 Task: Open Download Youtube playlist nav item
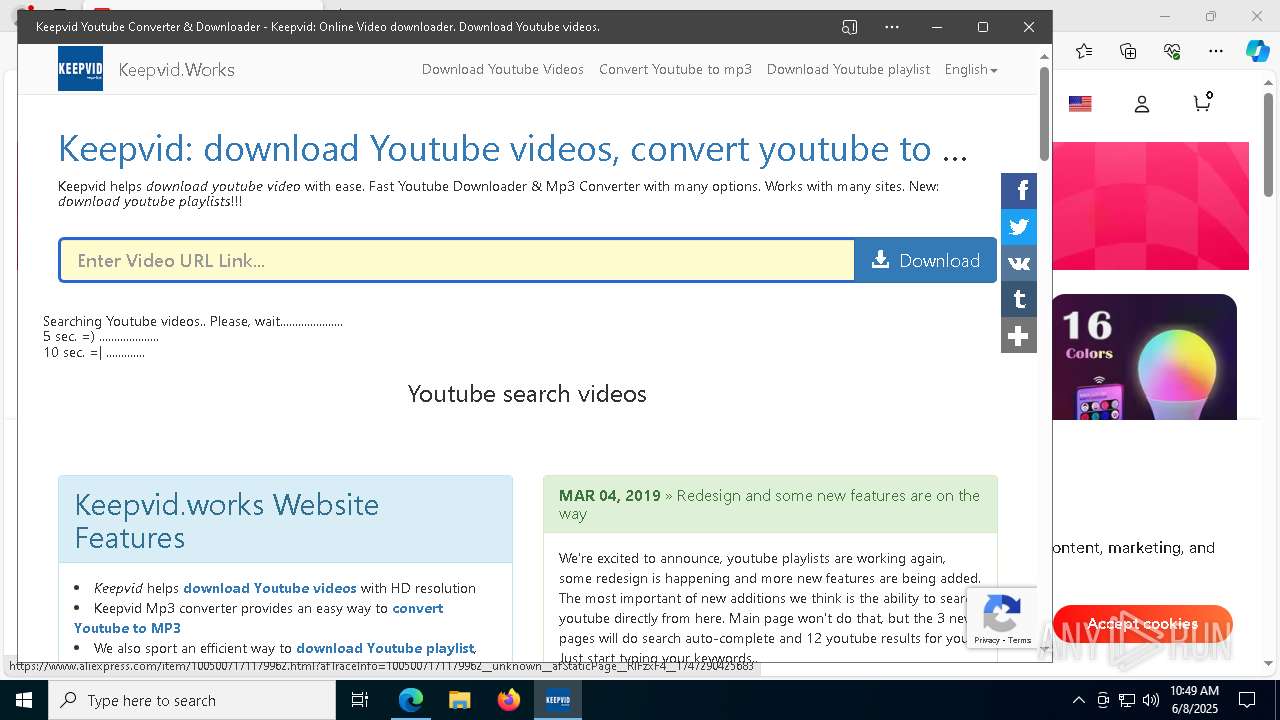[848, 69]
